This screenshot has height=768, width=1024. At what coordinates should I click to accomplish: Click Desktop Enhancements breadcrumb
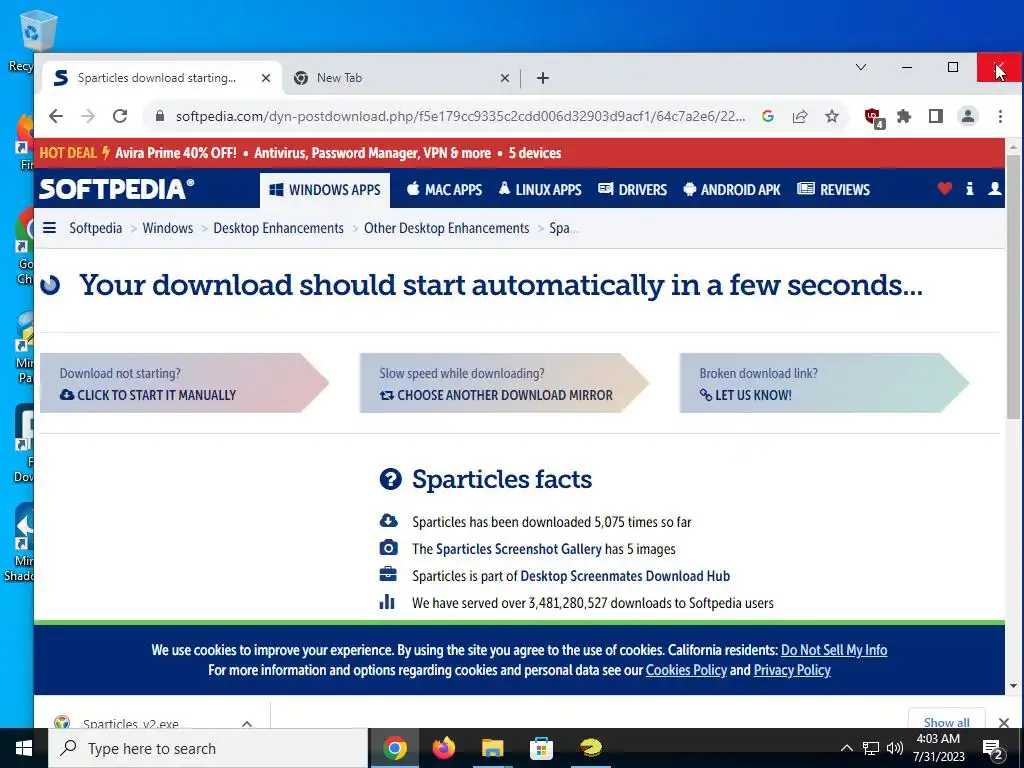278,228
